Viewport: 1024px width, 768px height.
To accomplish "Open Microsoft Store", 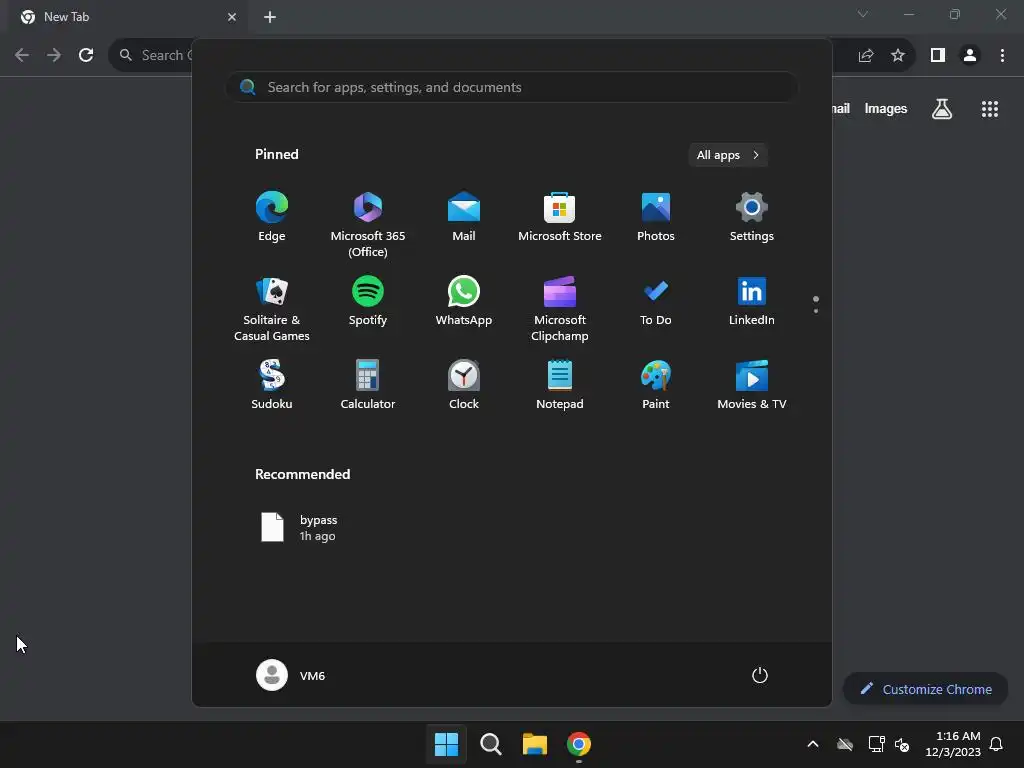I will [560, 217].
